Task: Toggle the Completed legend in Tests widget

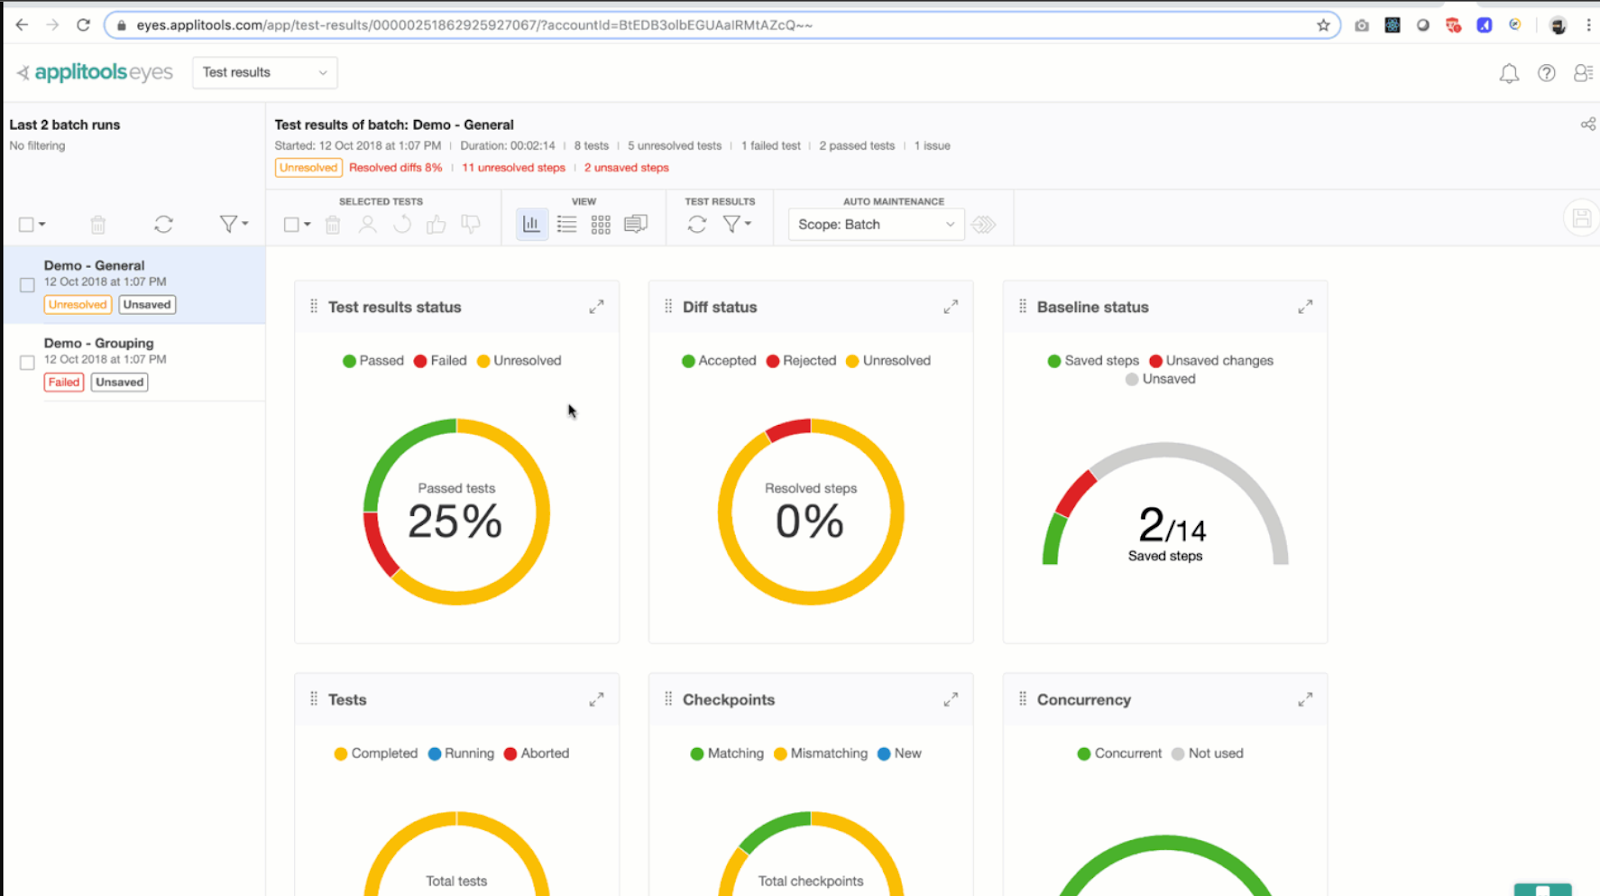Action: [376, 754]
